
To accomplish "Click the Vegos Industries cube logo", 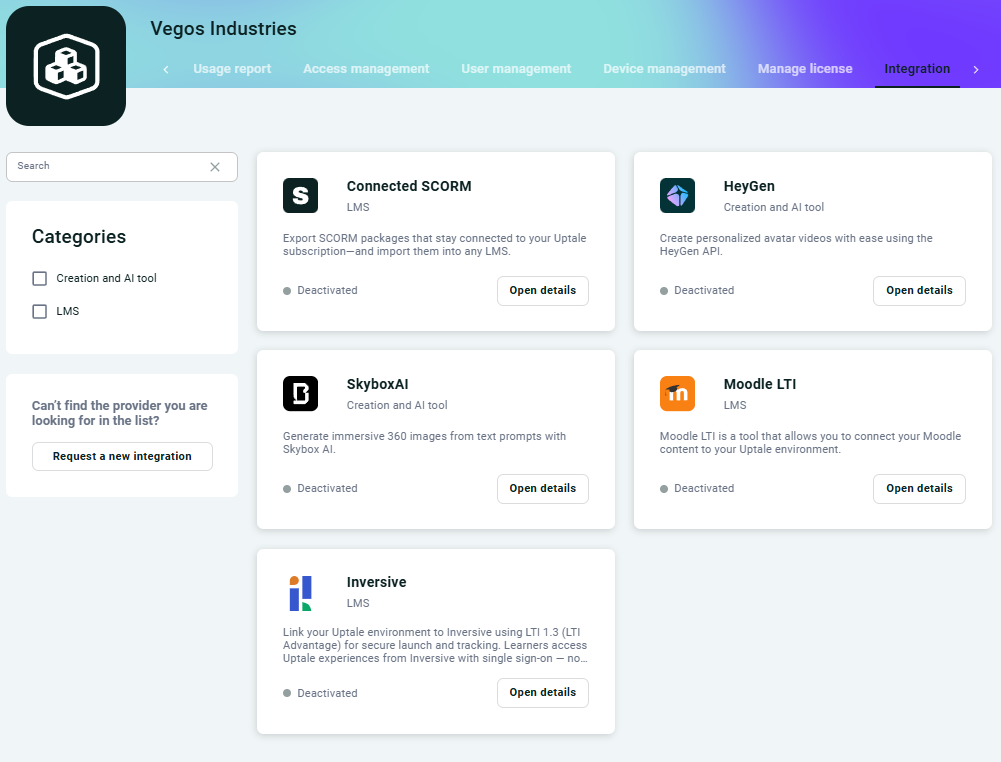I will click(x=66, y=66).
